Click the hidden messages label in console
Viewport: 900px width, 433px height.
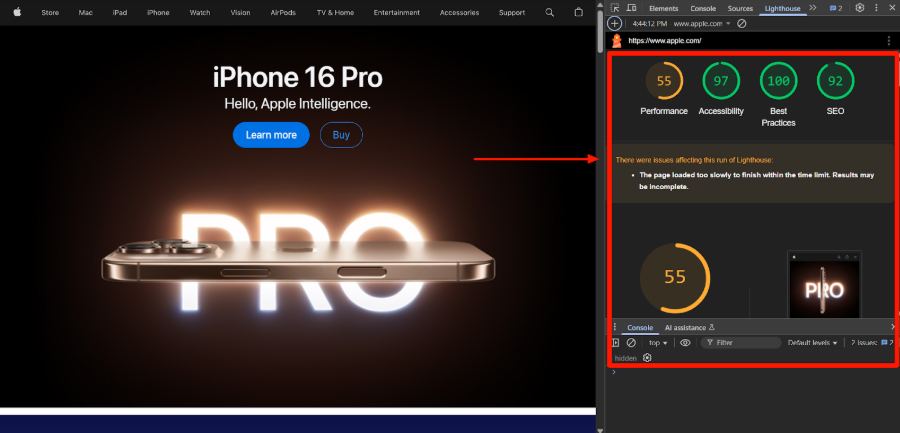626,358
